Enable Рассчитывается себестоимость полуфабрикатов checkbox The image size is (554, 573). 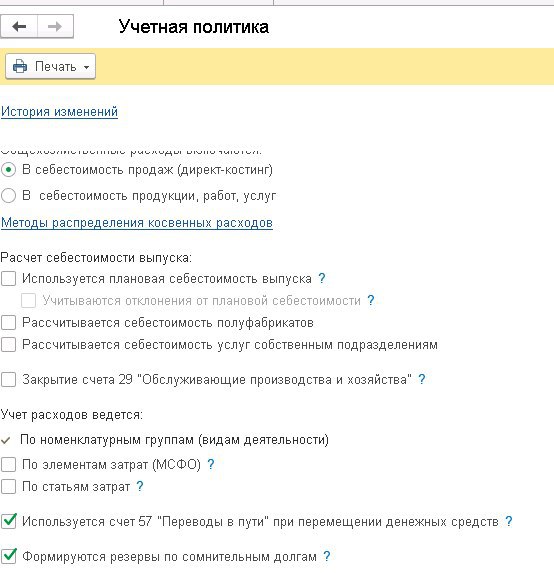click(8, 323)
